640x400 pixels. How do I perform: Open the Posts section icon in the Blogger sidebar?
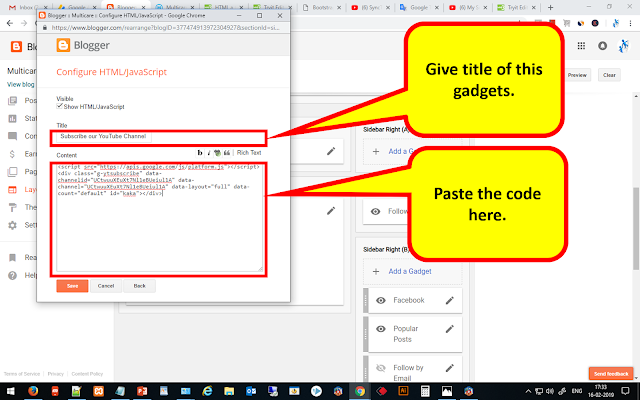pyautogui.click(x=13, y=100)
